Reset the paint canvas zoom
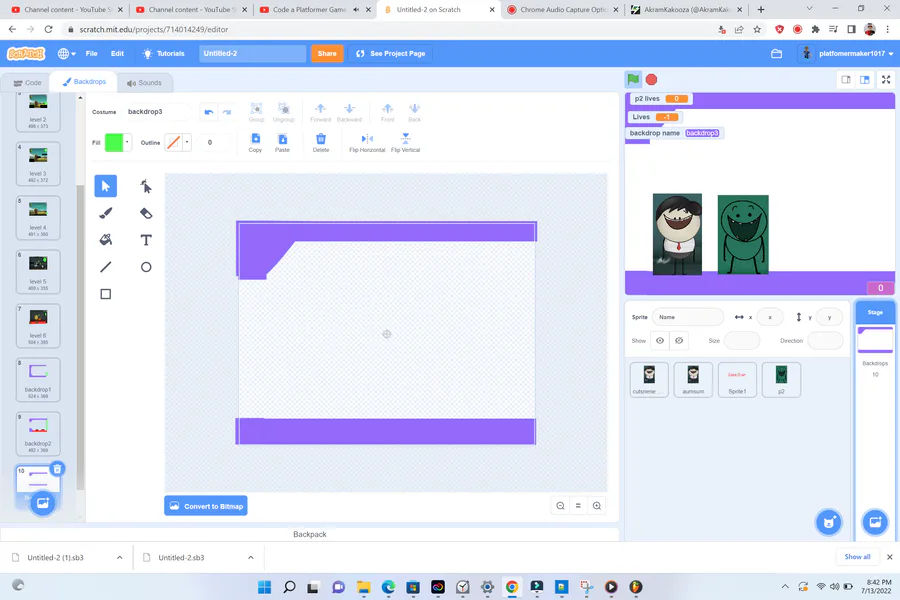Image resolution: width=900 pixels, height=600 pixels. coord(579,506)
